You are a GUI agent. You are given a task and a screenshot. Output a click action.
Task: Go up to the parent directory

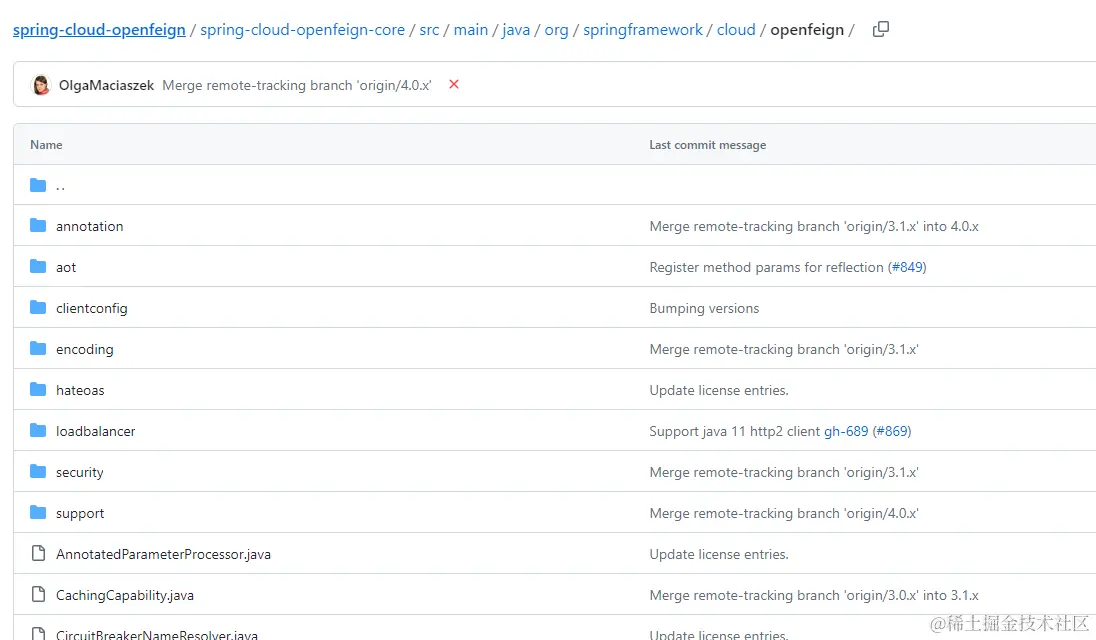pyautogui.click(x=61, y=186)
